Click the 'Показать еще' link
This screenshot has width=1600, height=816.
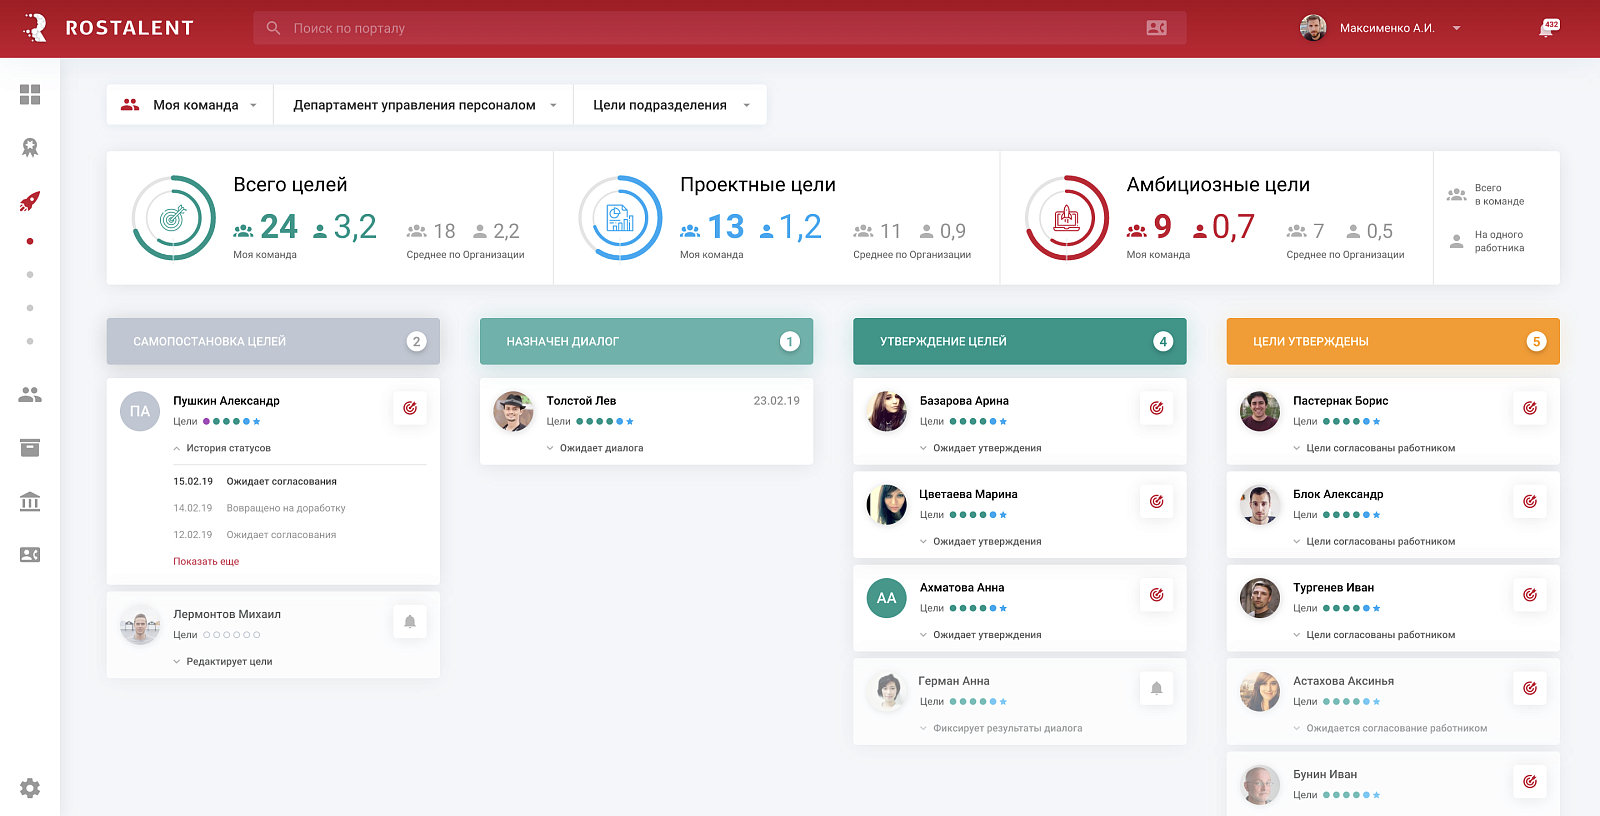pos(206,561)
